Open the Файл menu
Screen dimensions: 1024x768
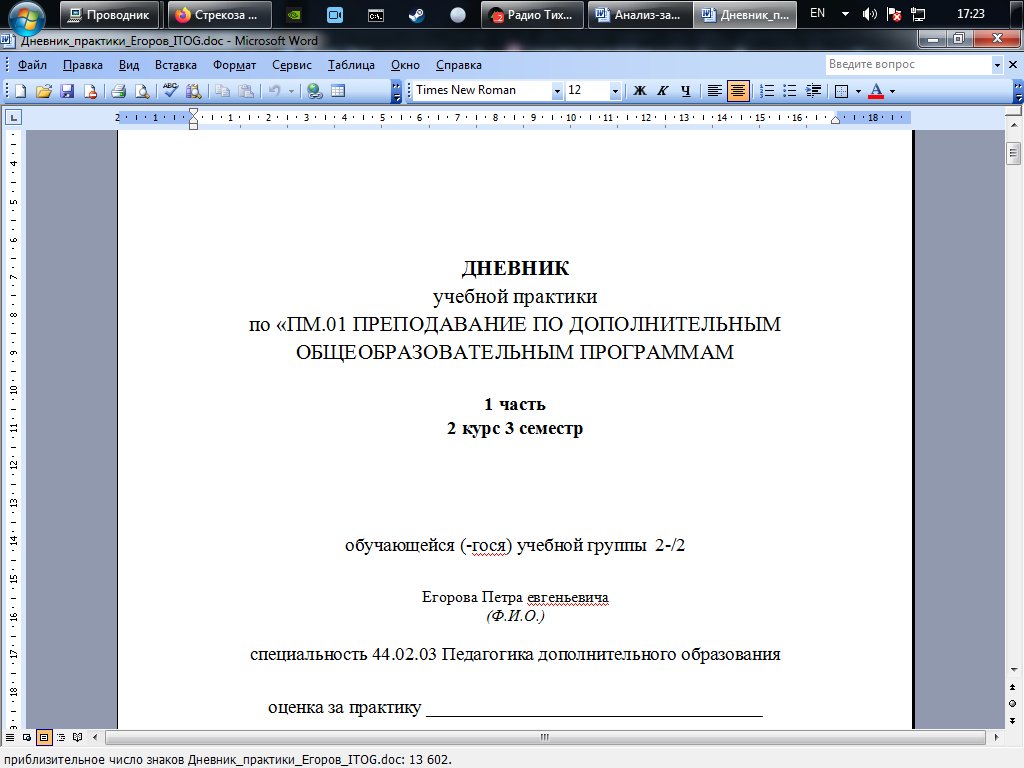click(32, 65)
